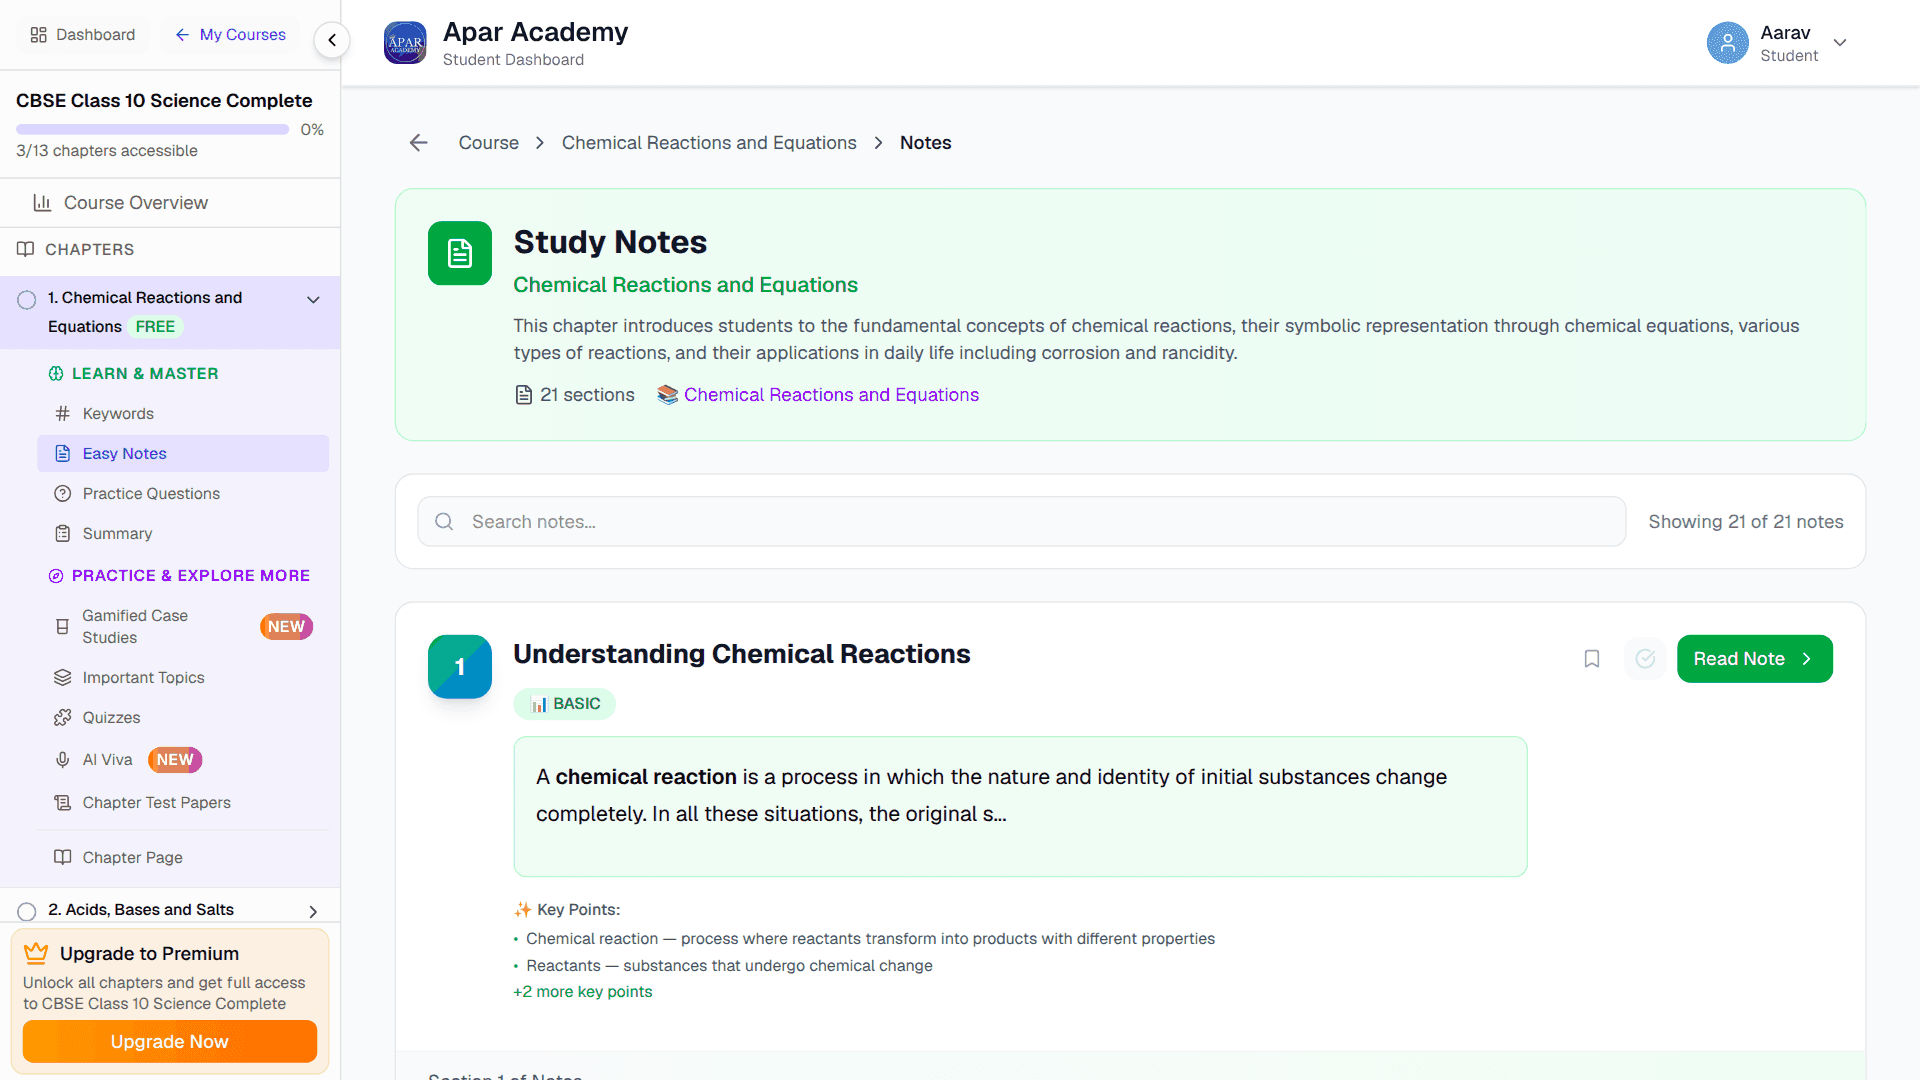Click the LEARN & MASTER heading
Image resolution: width=1920 pixels, height=1080 pixels.
tap(134, 374)
